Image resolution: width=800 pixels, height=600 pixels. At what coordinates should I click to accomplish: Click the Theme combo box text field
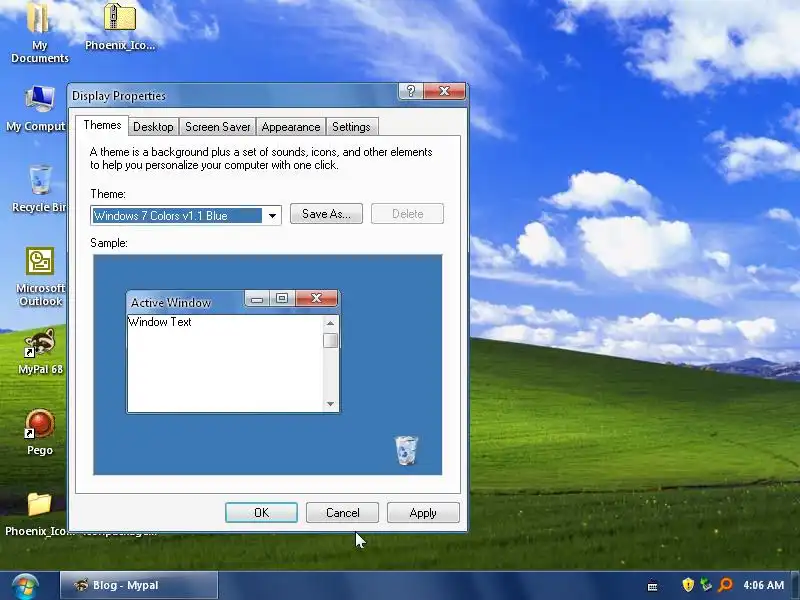click(x=177, y=216)
